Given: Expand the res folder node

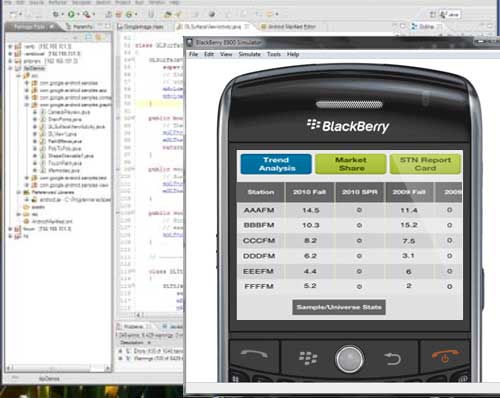Looking at the screenshot, I should pos(19,214).
